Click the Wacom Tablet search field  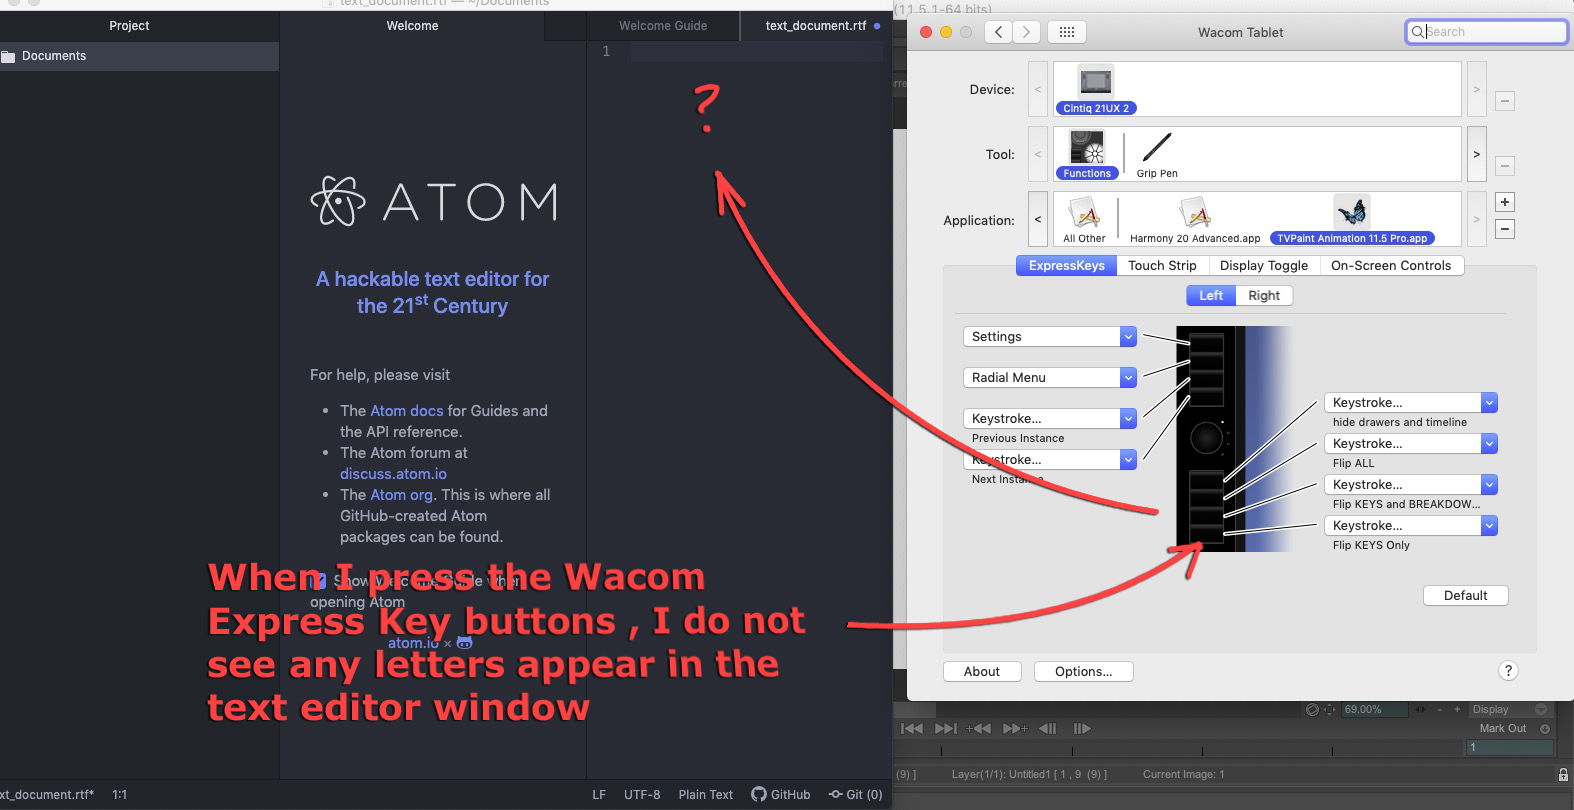coord(1486,32)
